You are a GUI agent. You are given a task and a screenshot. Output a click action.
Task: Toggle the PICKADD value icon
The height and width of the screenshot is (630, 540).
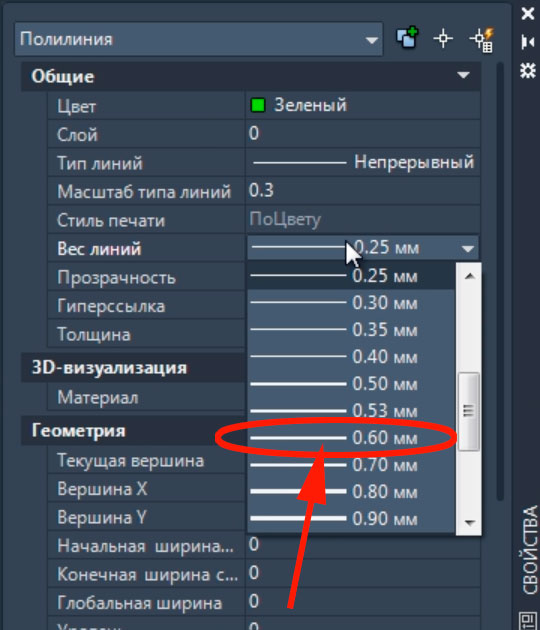407,38
